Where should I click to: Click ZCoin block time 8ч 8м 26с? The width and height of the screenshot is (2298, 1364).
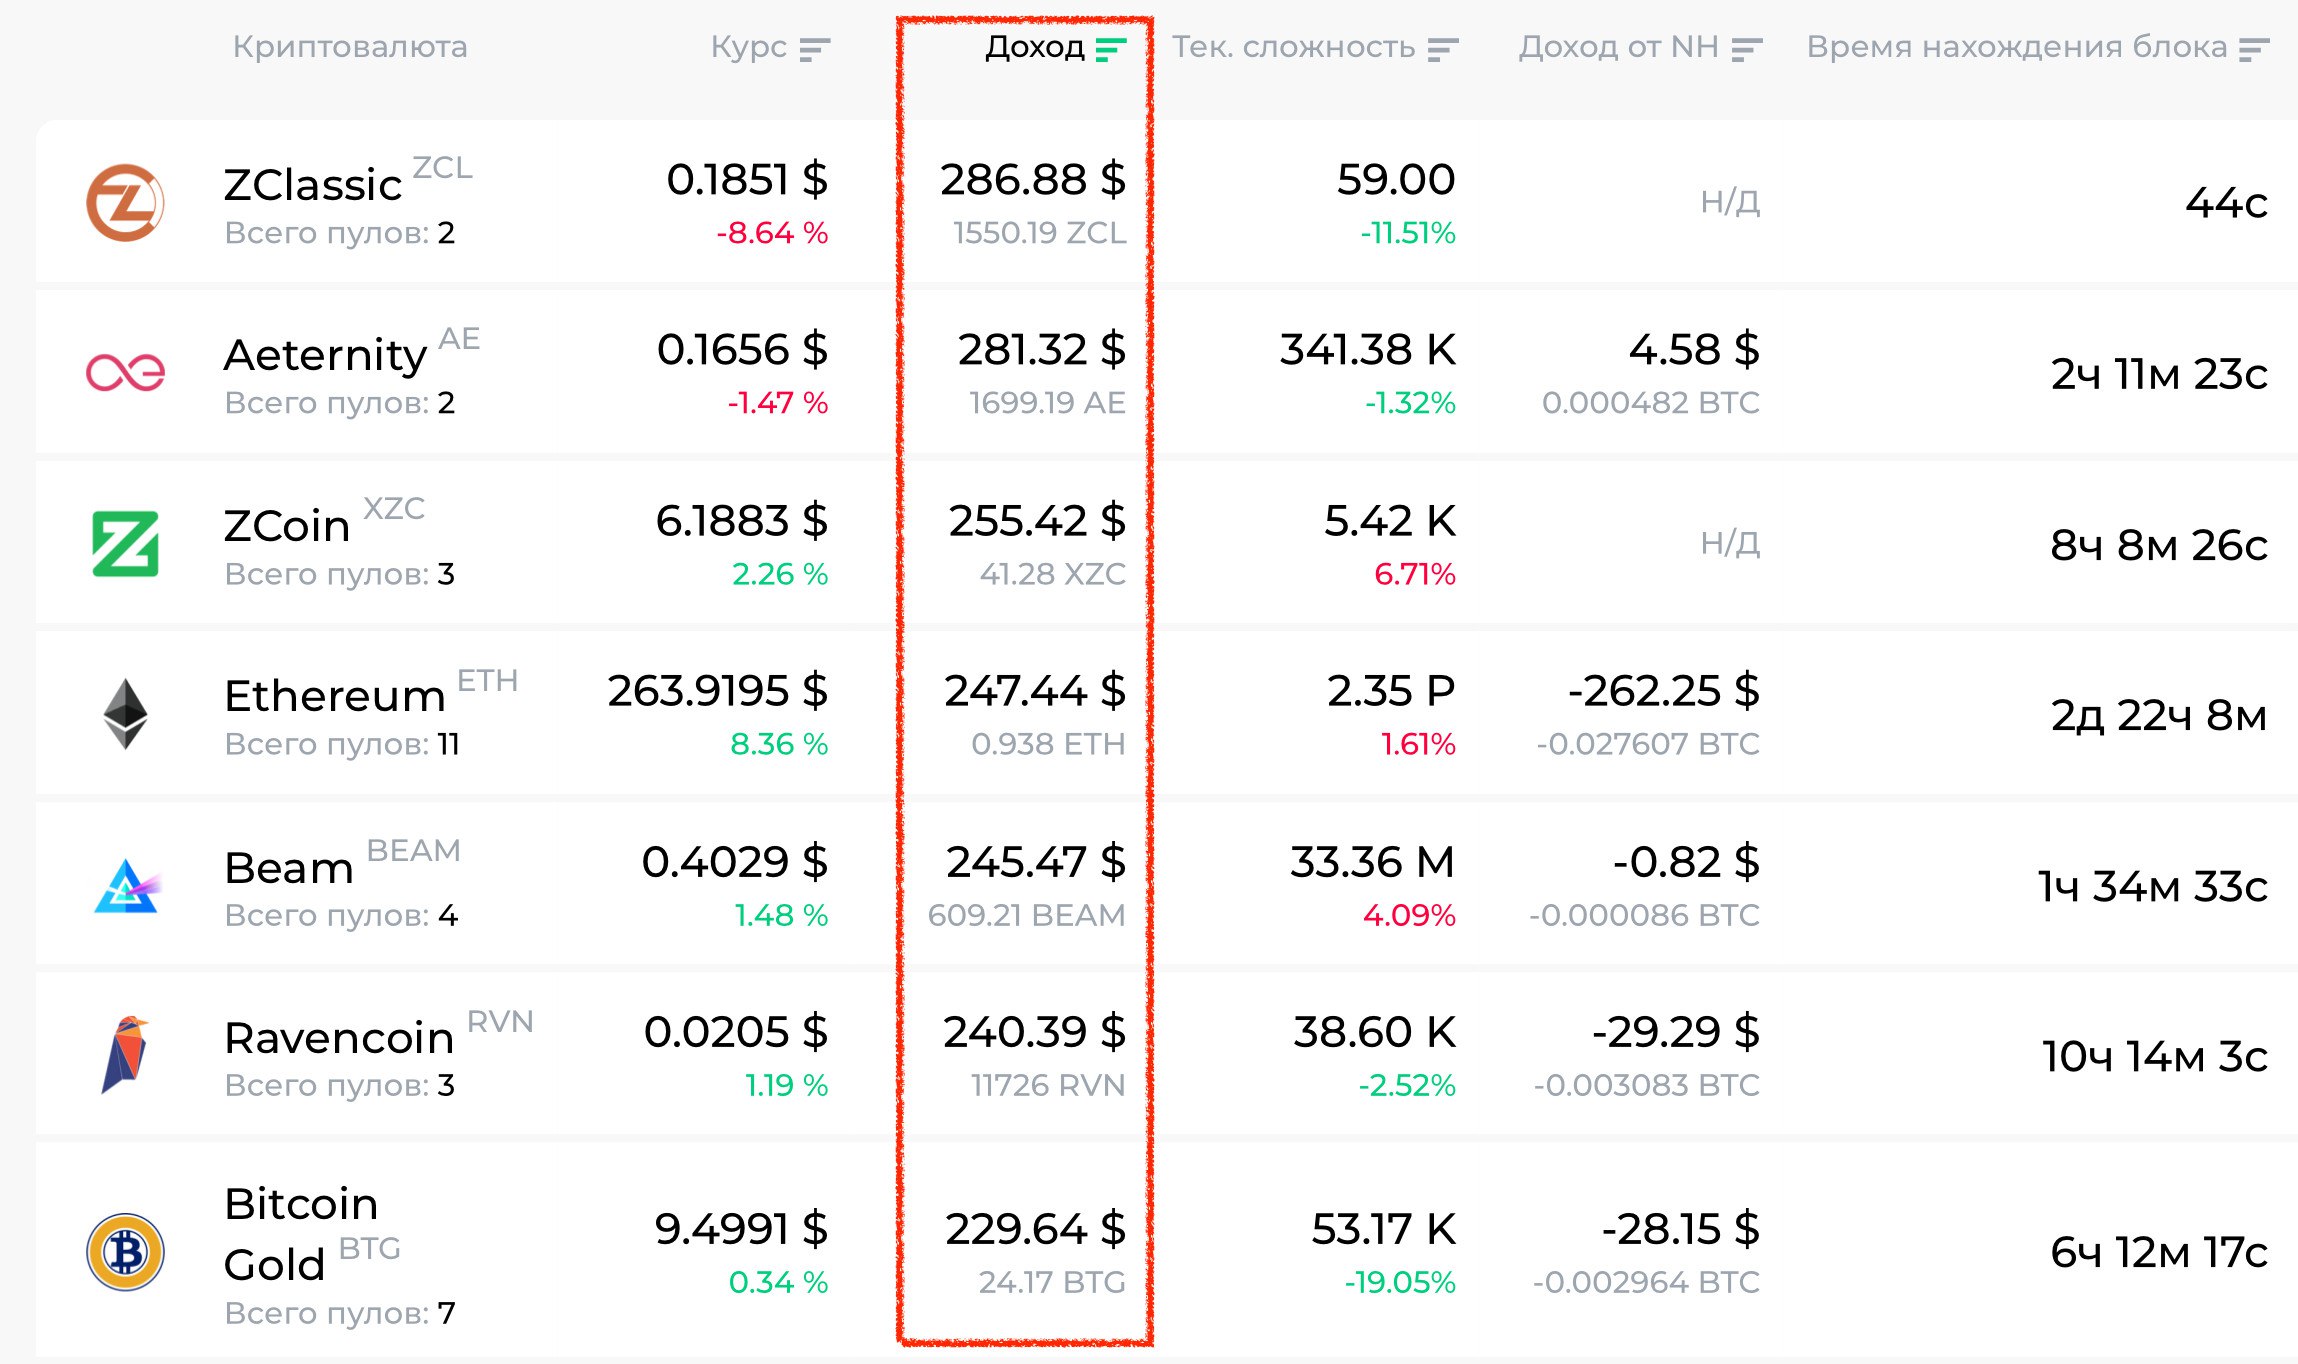point(2159,545)
